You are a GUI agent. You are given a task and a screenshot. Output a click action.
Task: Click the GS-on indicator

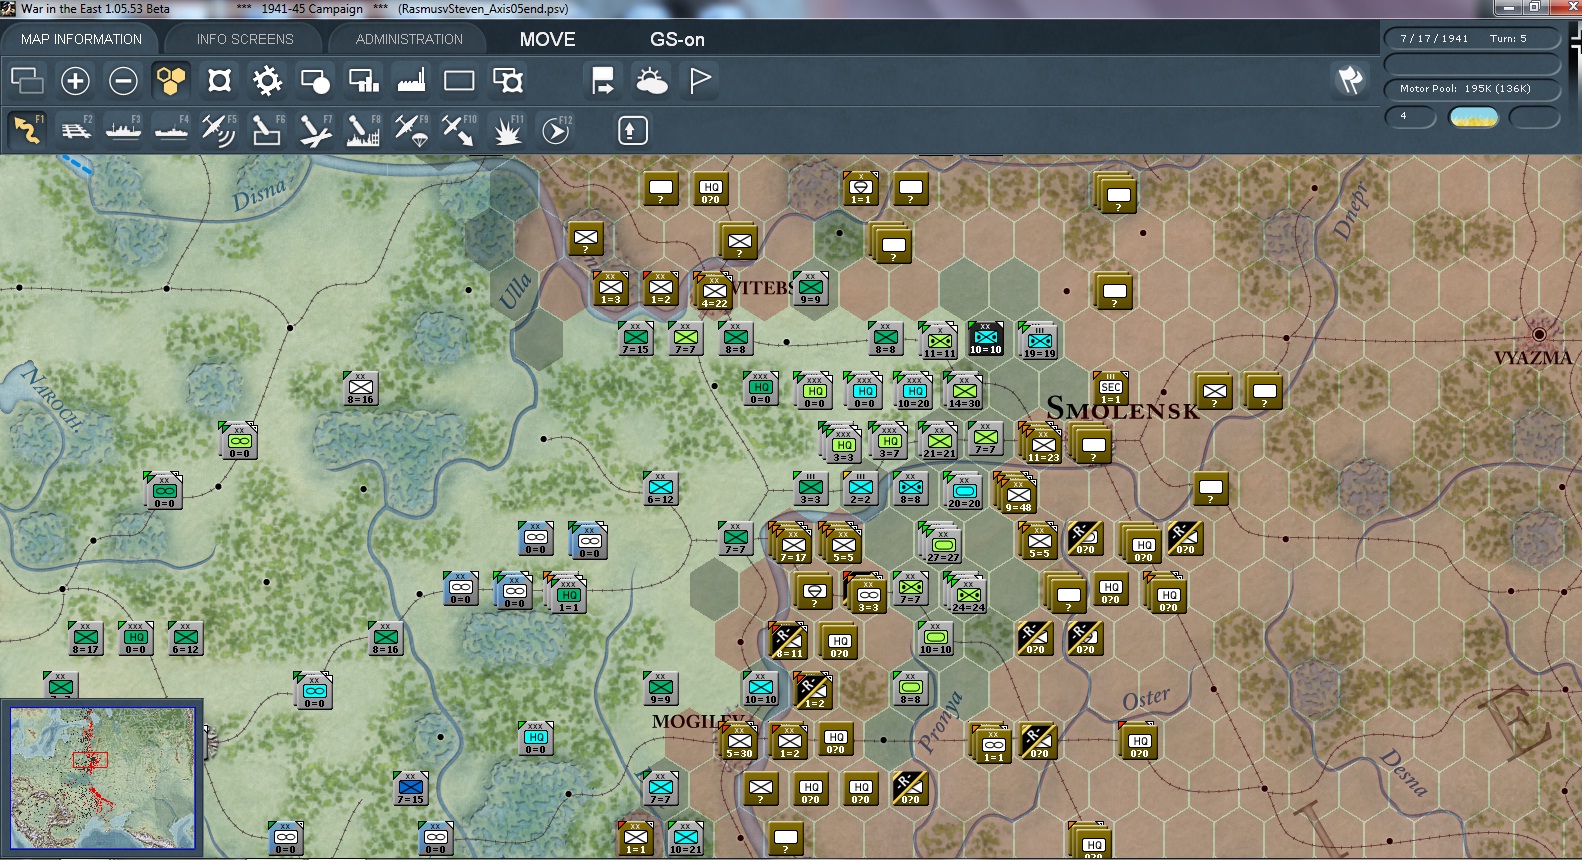click(x=677, y=39)
